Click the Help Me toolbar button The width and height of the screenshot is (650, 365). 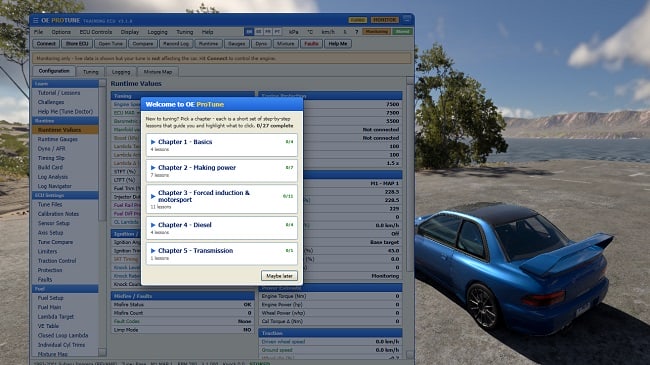(338, 44)
